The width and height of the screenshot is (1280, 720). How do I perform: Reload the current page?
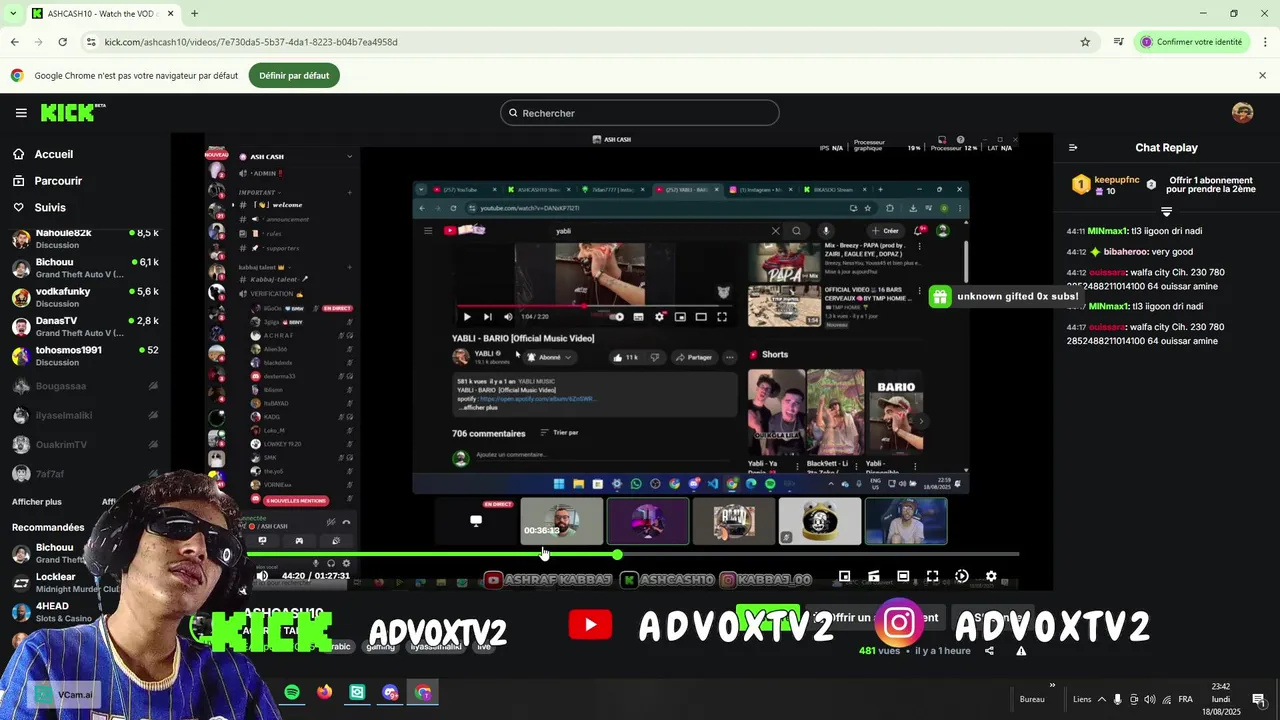pyautogui.click(x=62, y=42)
